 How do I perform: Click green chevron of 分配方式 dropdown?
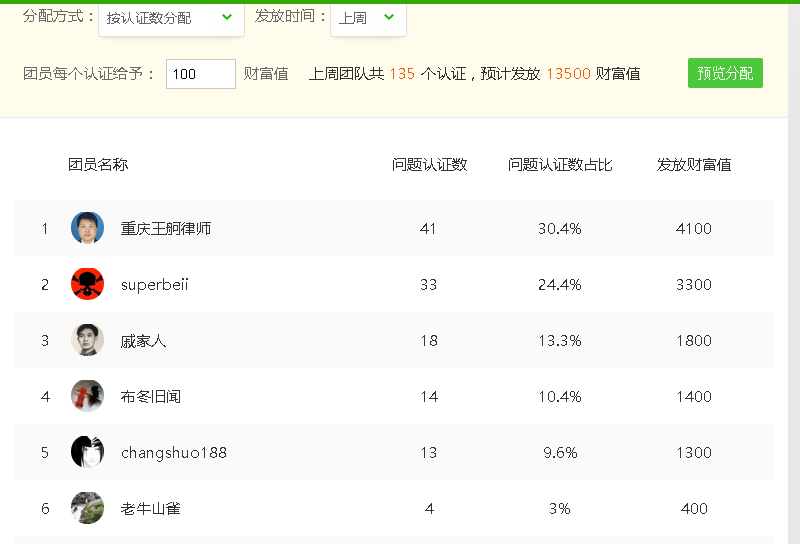(x=227, y=17)
